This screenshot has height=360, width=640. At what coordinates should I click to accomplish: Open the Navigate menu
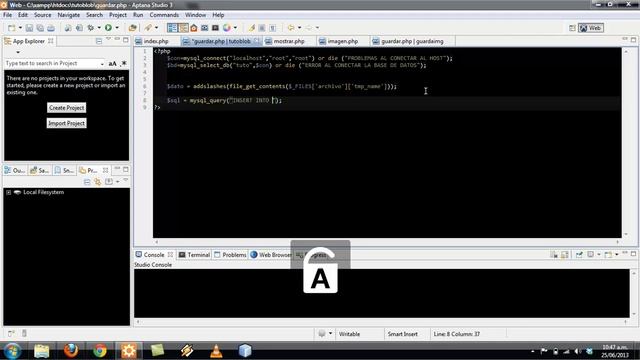tap(69, 15)
